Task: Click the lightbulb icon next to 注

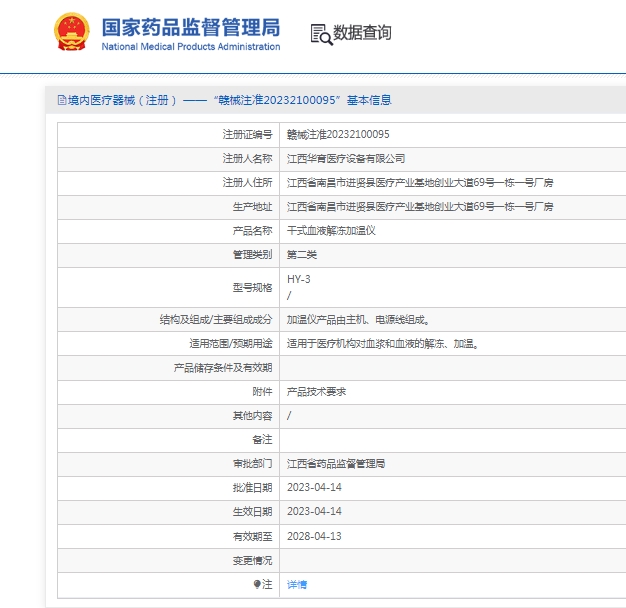Action: [x=257, y=584]
